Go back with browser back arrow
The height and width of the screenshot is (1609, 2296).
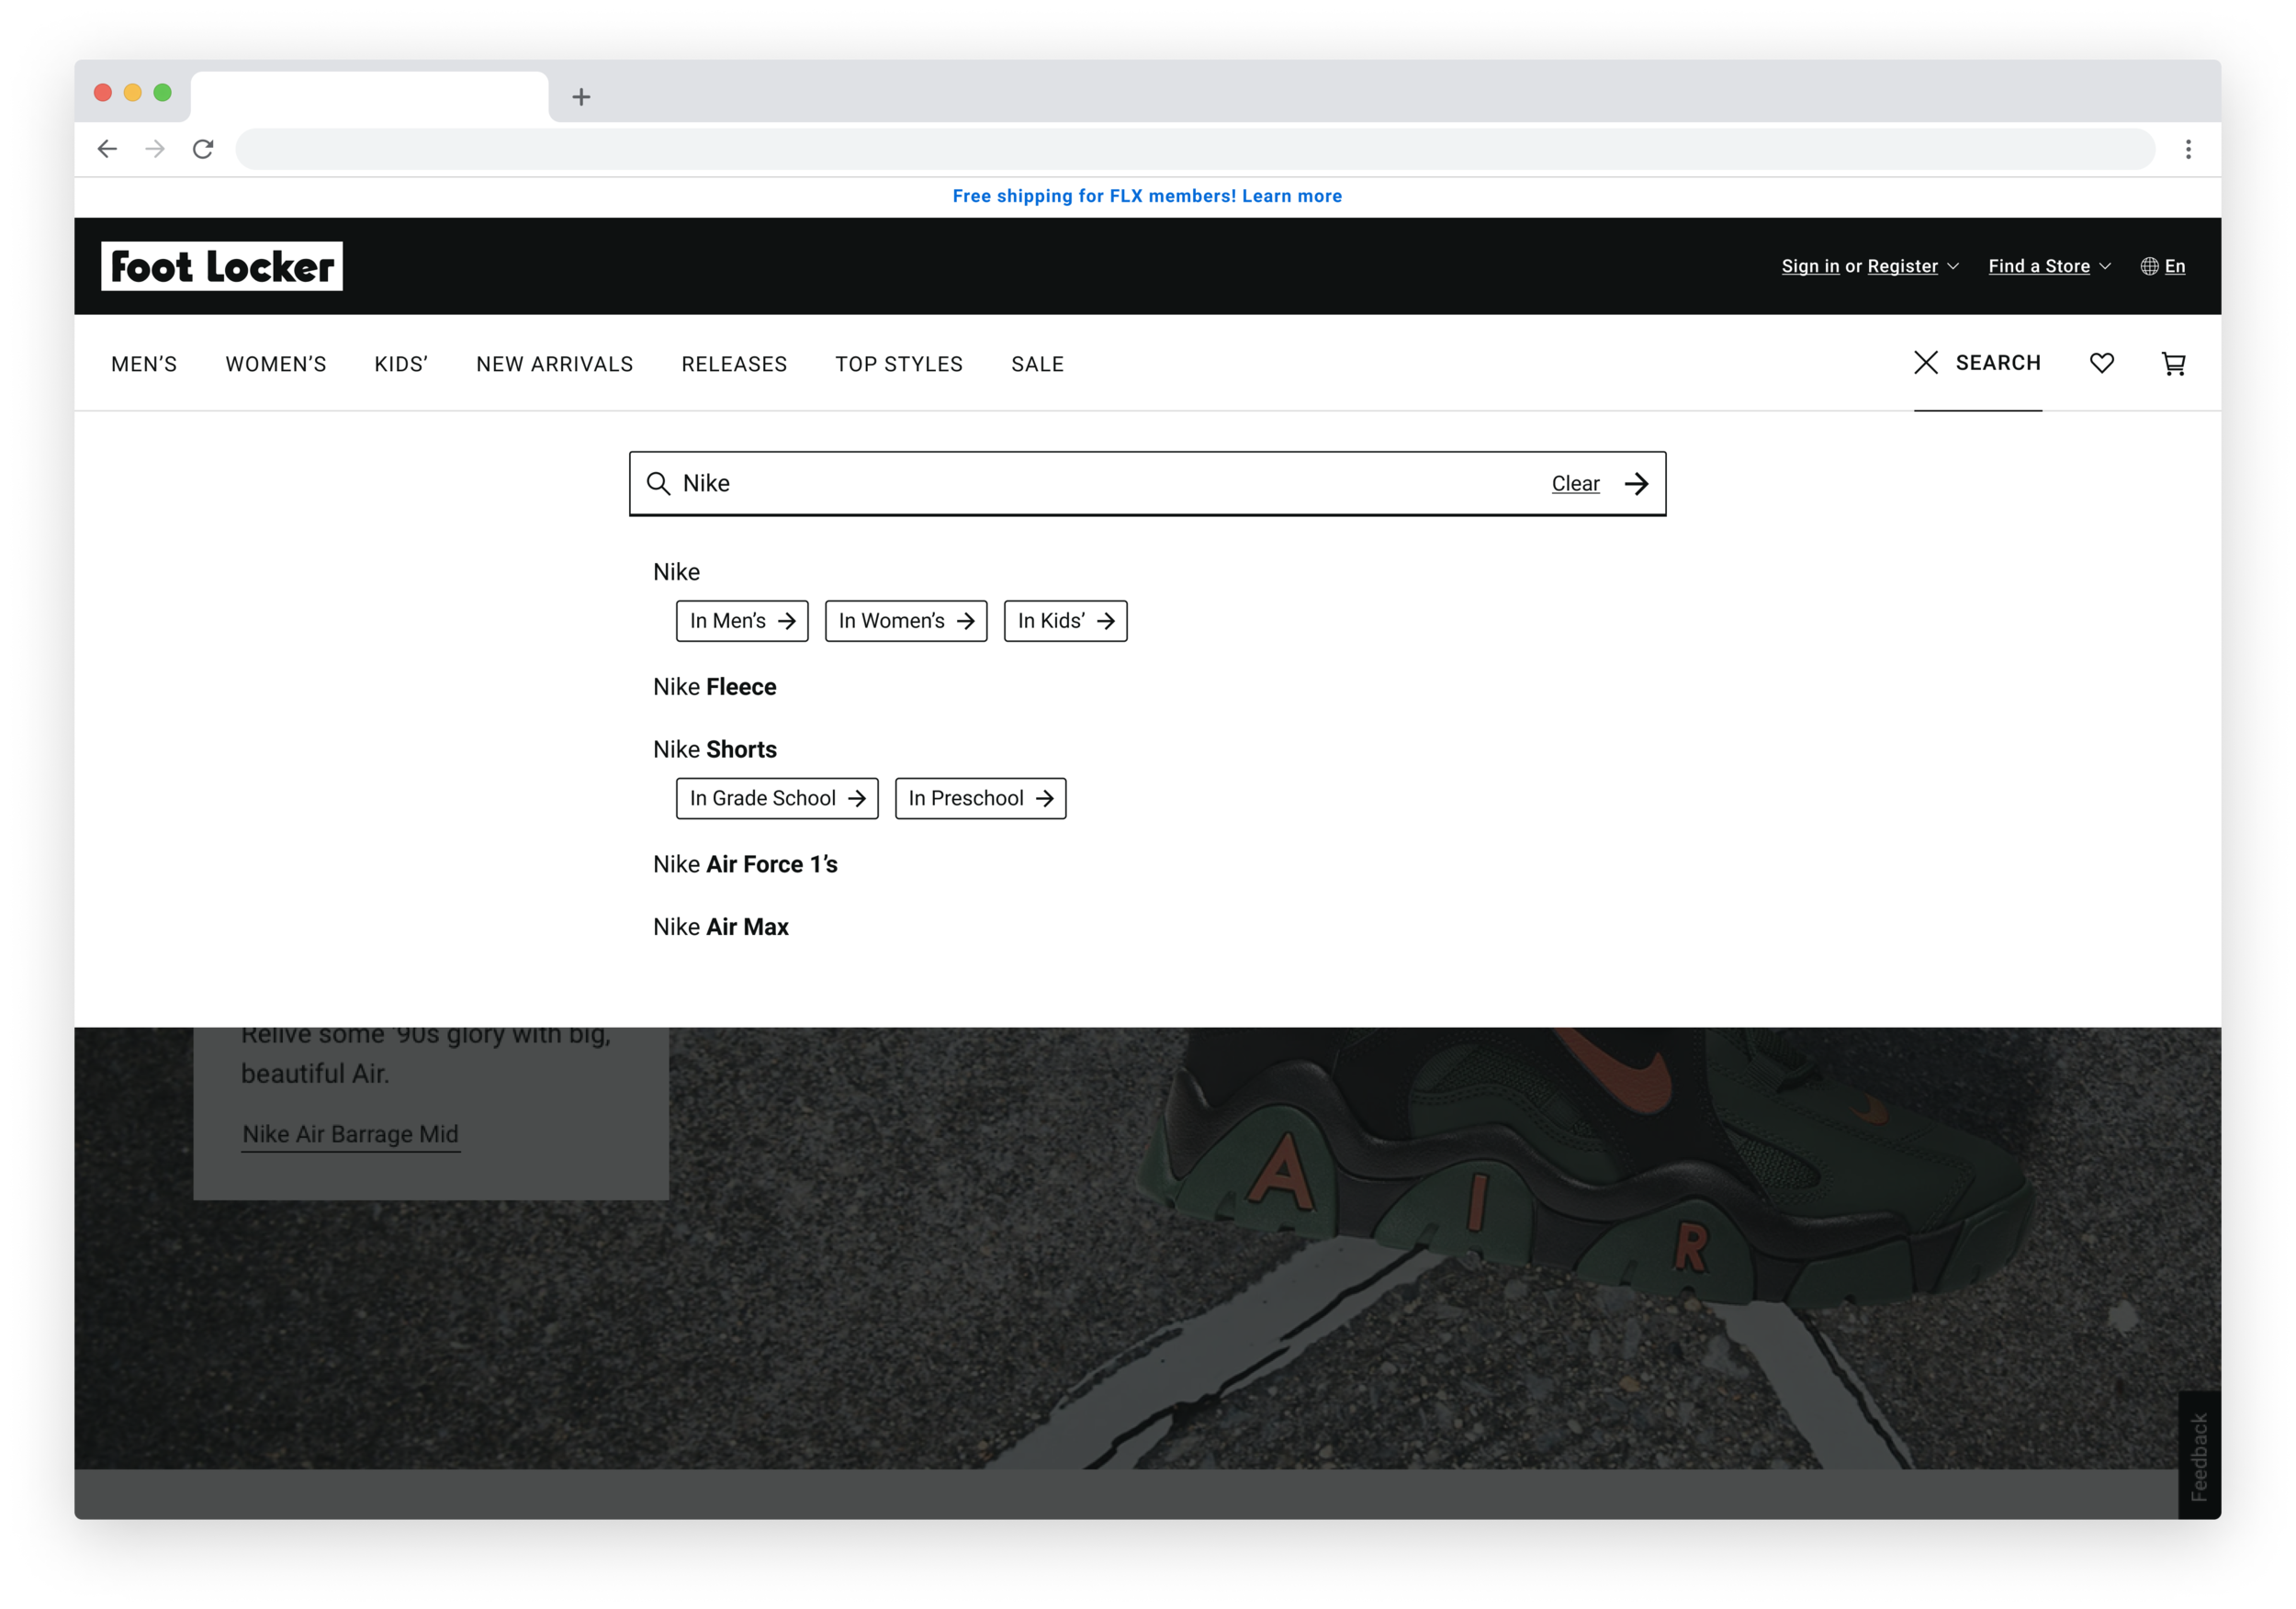point(107,149)
